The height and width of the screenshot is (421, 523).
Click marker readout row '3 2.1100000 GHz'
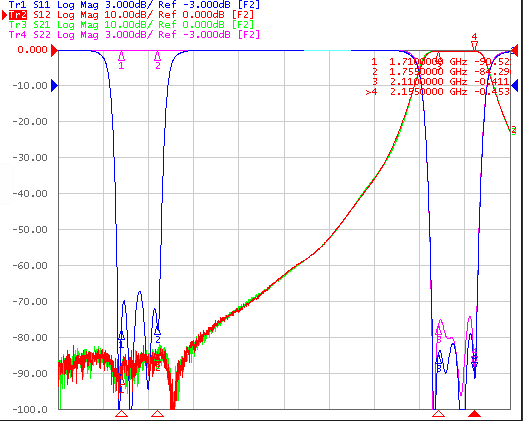[441, 82]
